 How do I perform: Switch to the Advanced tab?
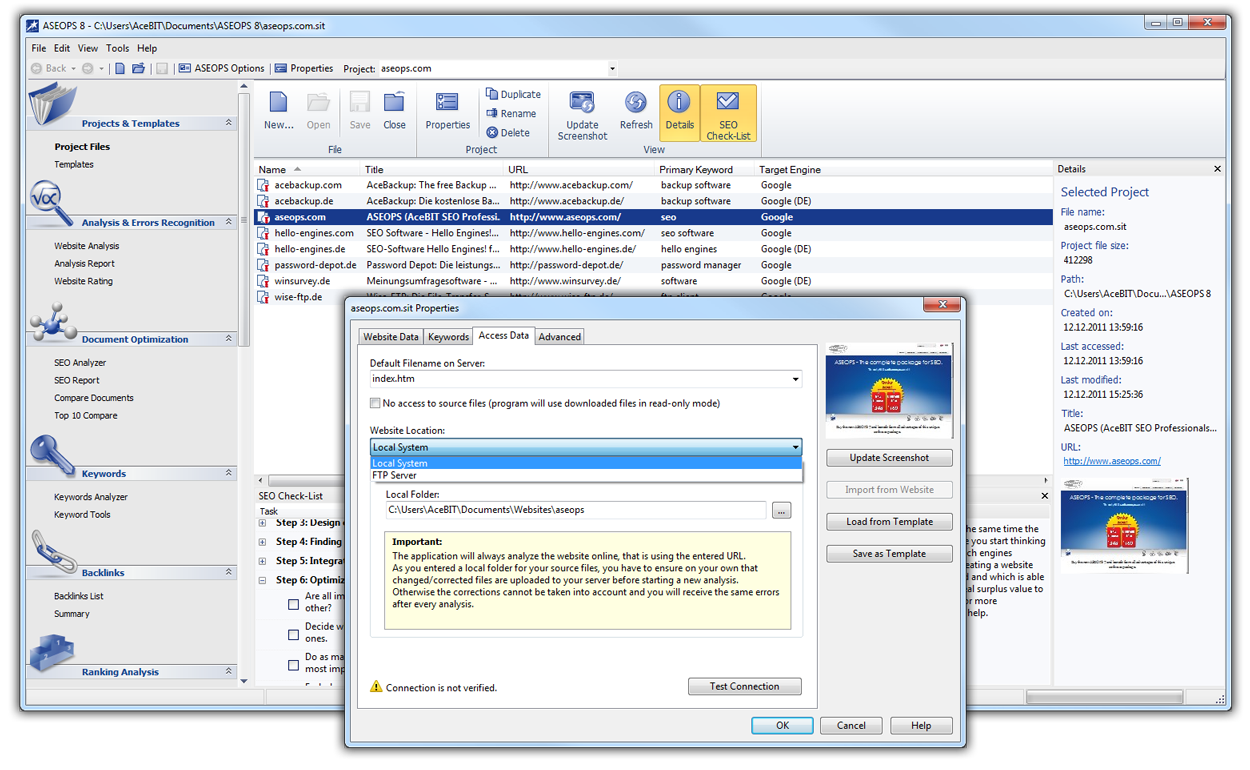[559, 337]
